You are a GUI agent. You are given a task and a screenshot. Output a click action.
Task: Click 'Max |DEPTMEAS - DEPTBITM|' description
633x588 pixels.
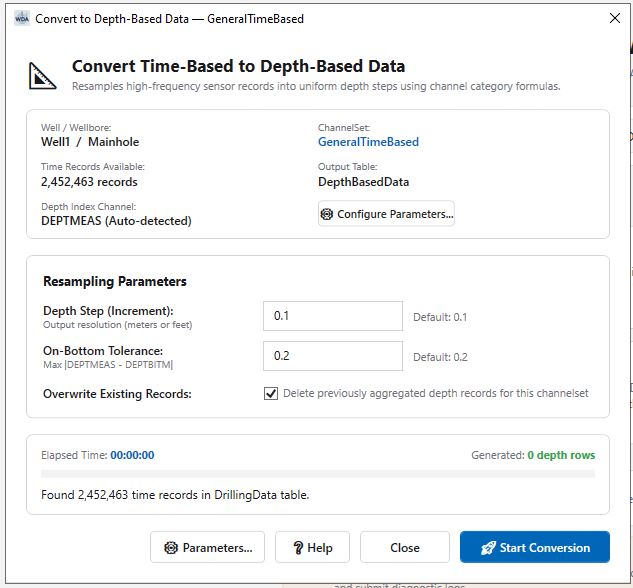click(108, 365)
